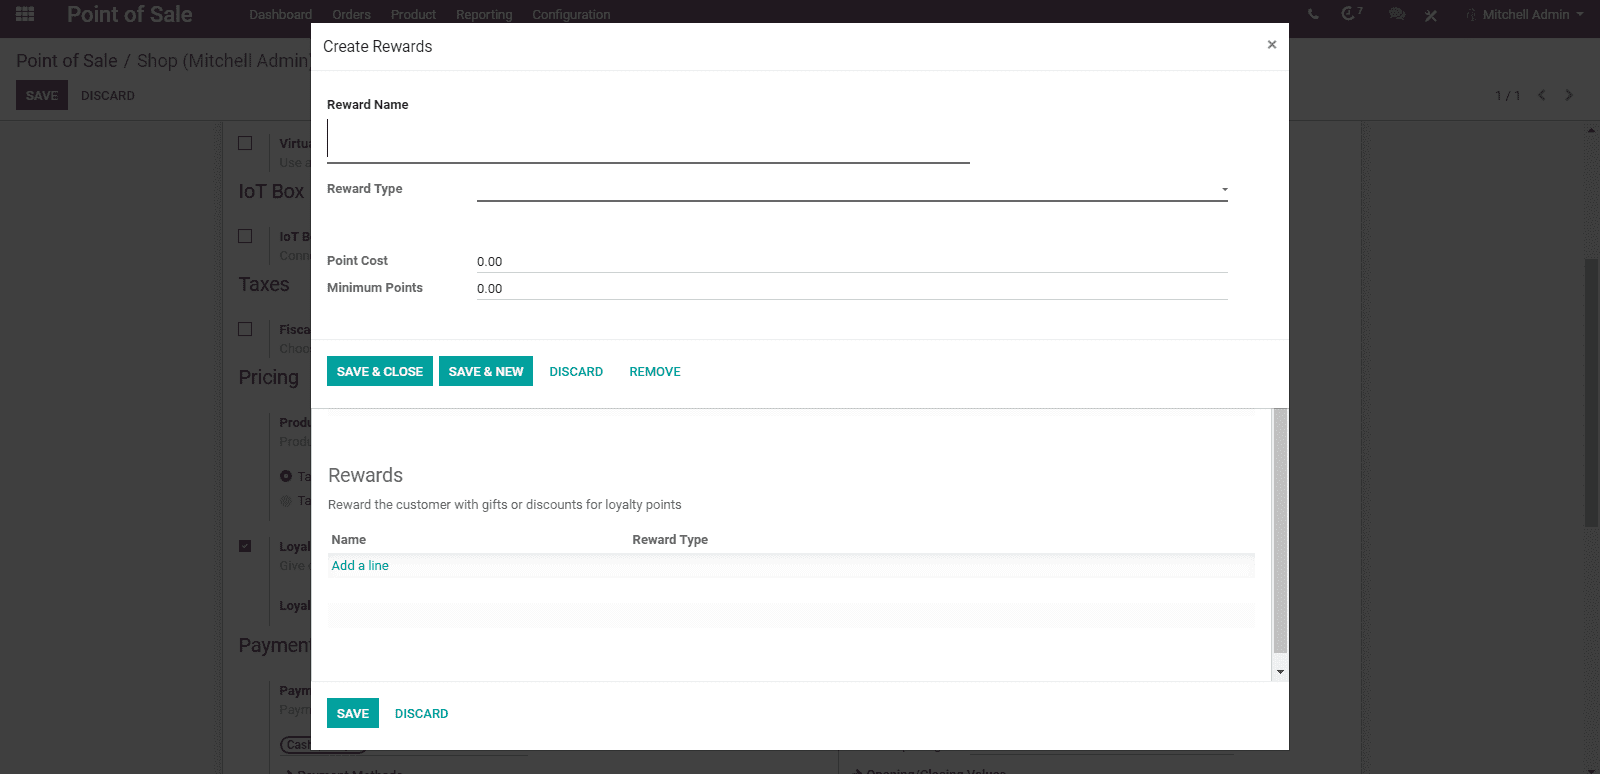Viewport: 1600px width, 774px height.
Task: Click Discard next to Save & New
Action: [x=576, y=371]
